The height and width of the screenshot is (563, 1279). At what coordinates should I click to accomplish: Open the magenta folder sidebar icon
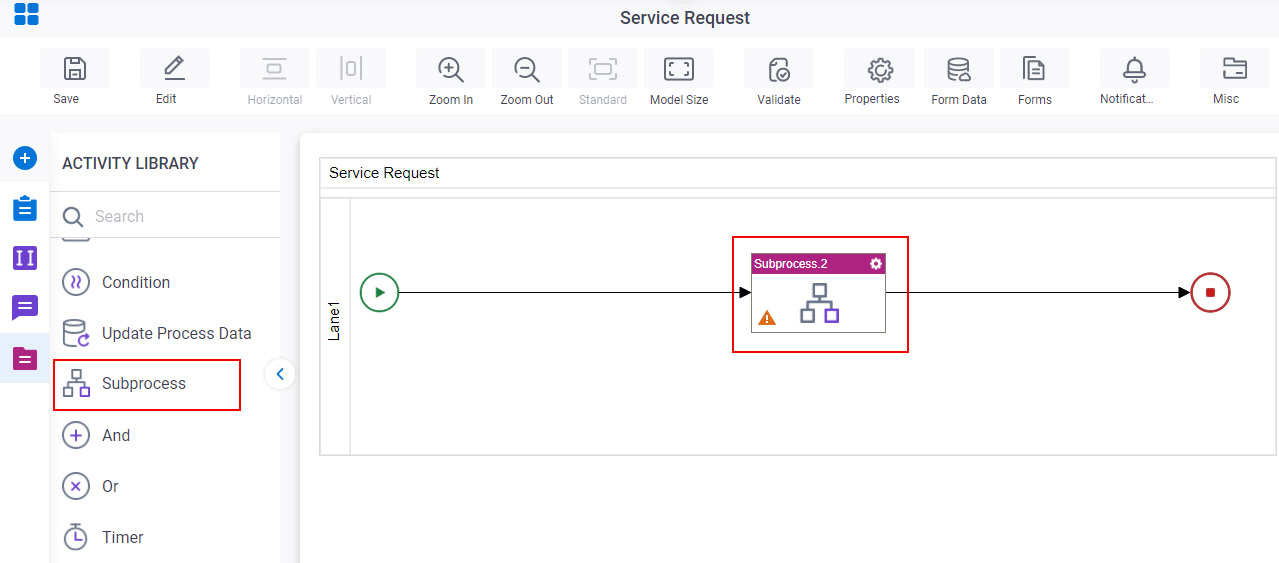coord(25,358)
